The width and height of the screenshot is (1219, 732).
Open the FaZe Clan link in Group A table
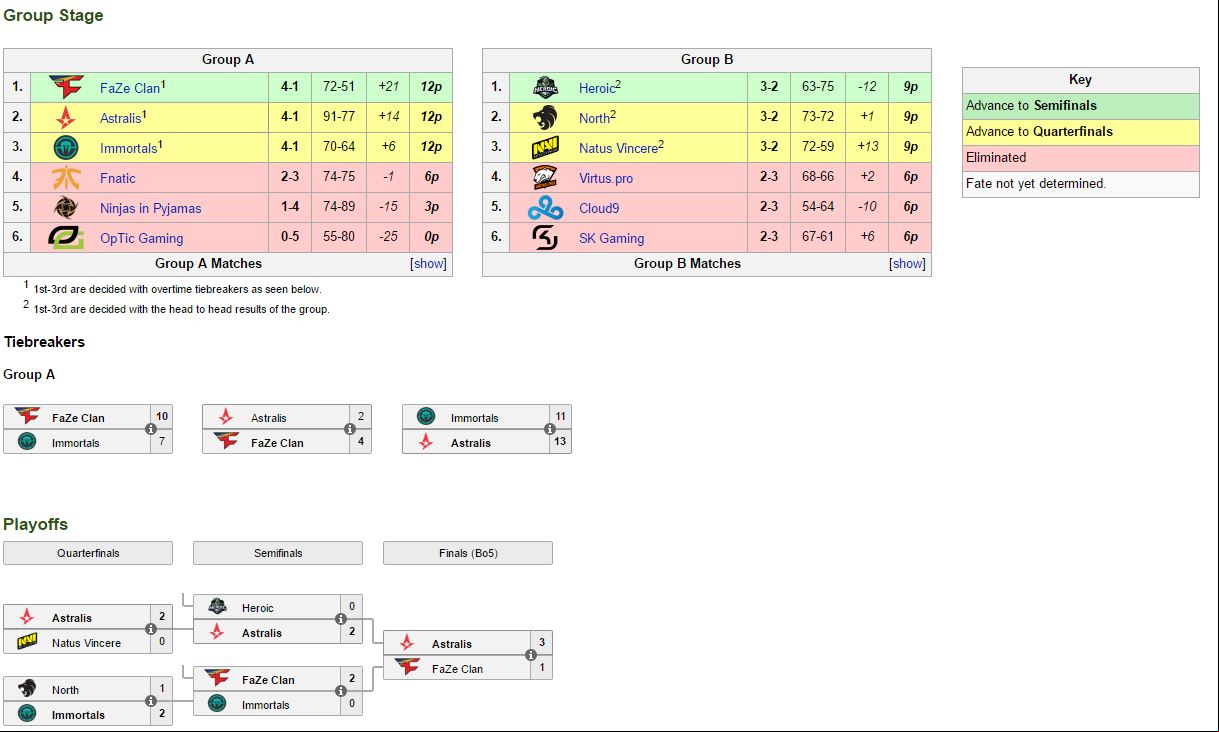click(130, 88)
